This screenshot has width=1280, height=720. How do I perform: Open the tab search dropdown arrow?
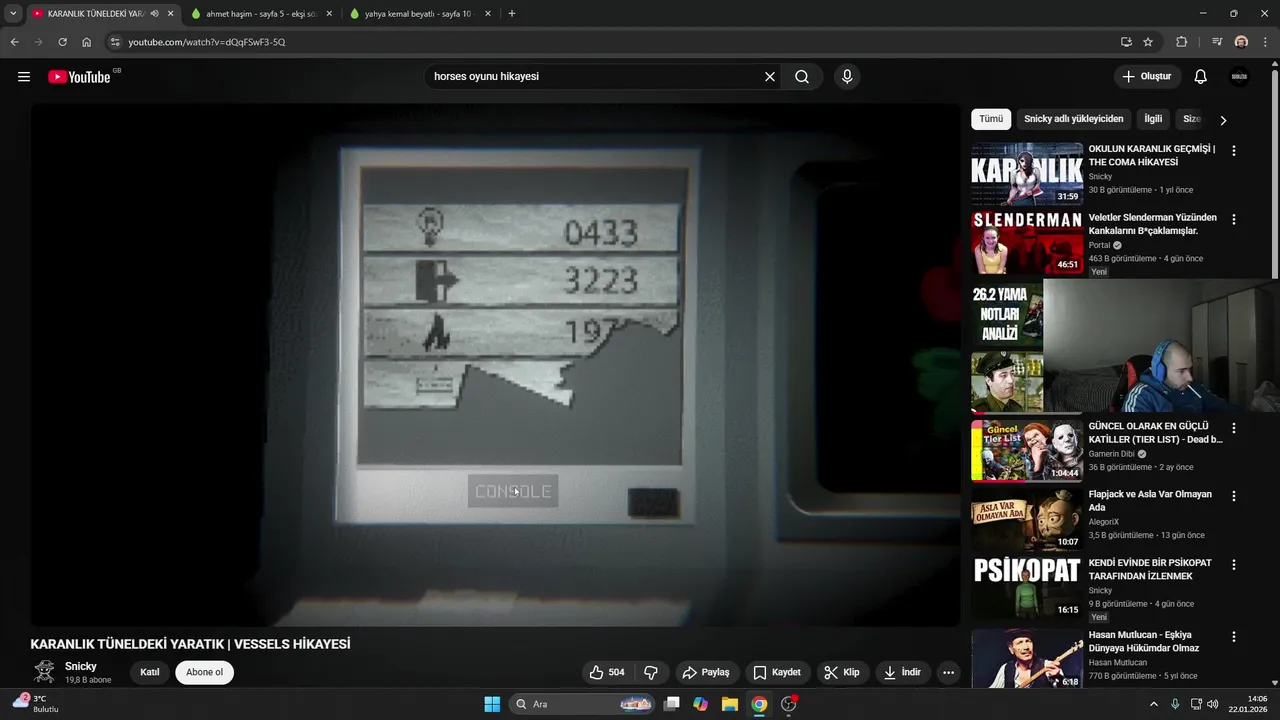(x=13, y=14)
